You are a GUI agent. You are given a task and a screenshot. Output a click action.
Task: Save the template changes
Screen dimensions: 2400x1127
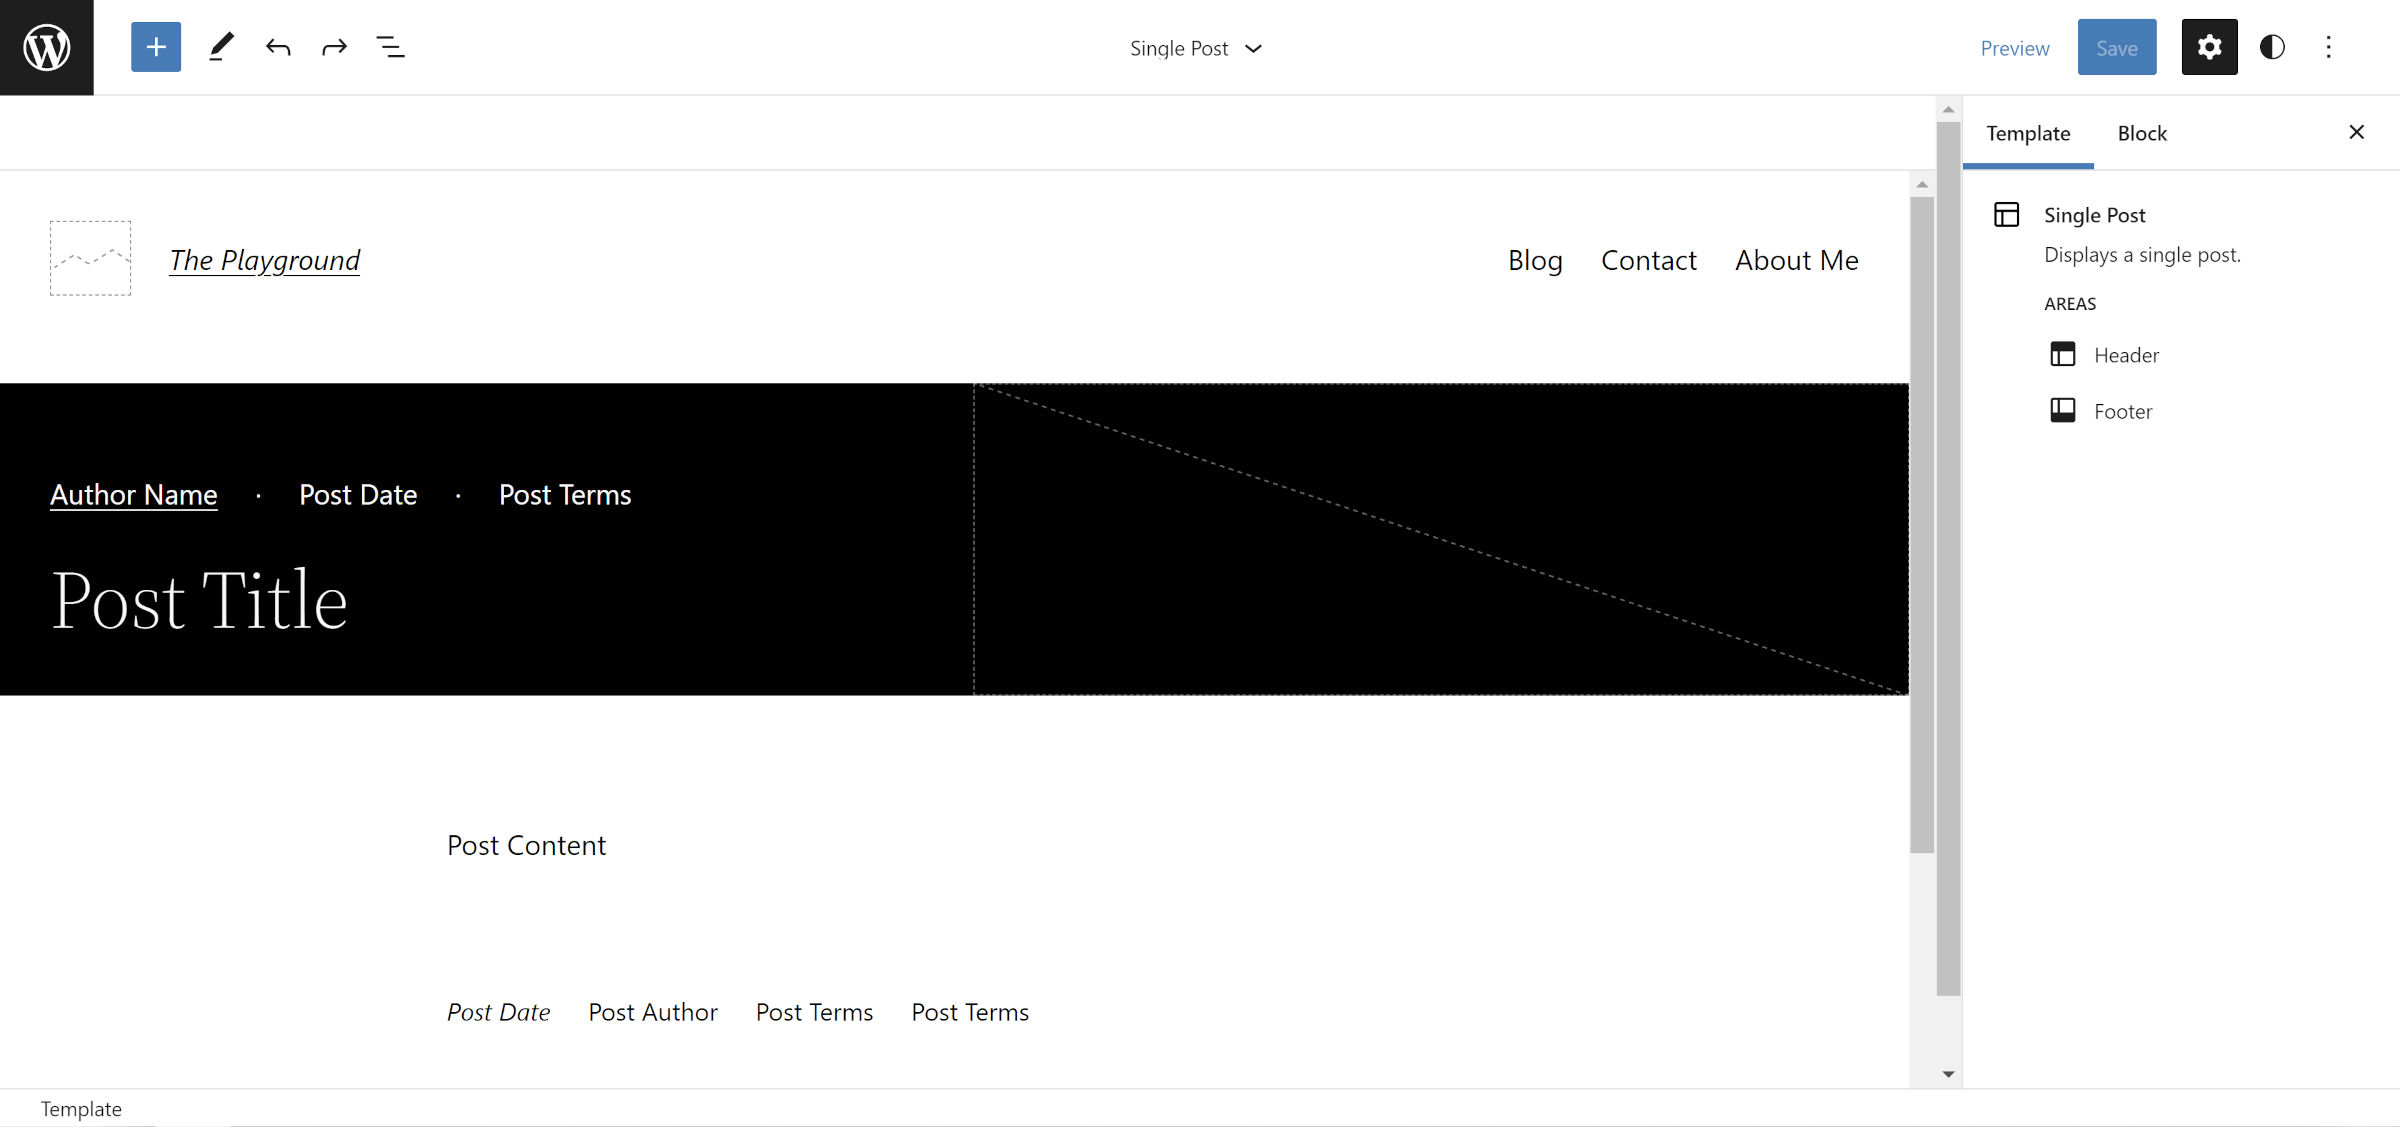point(2117,46)
